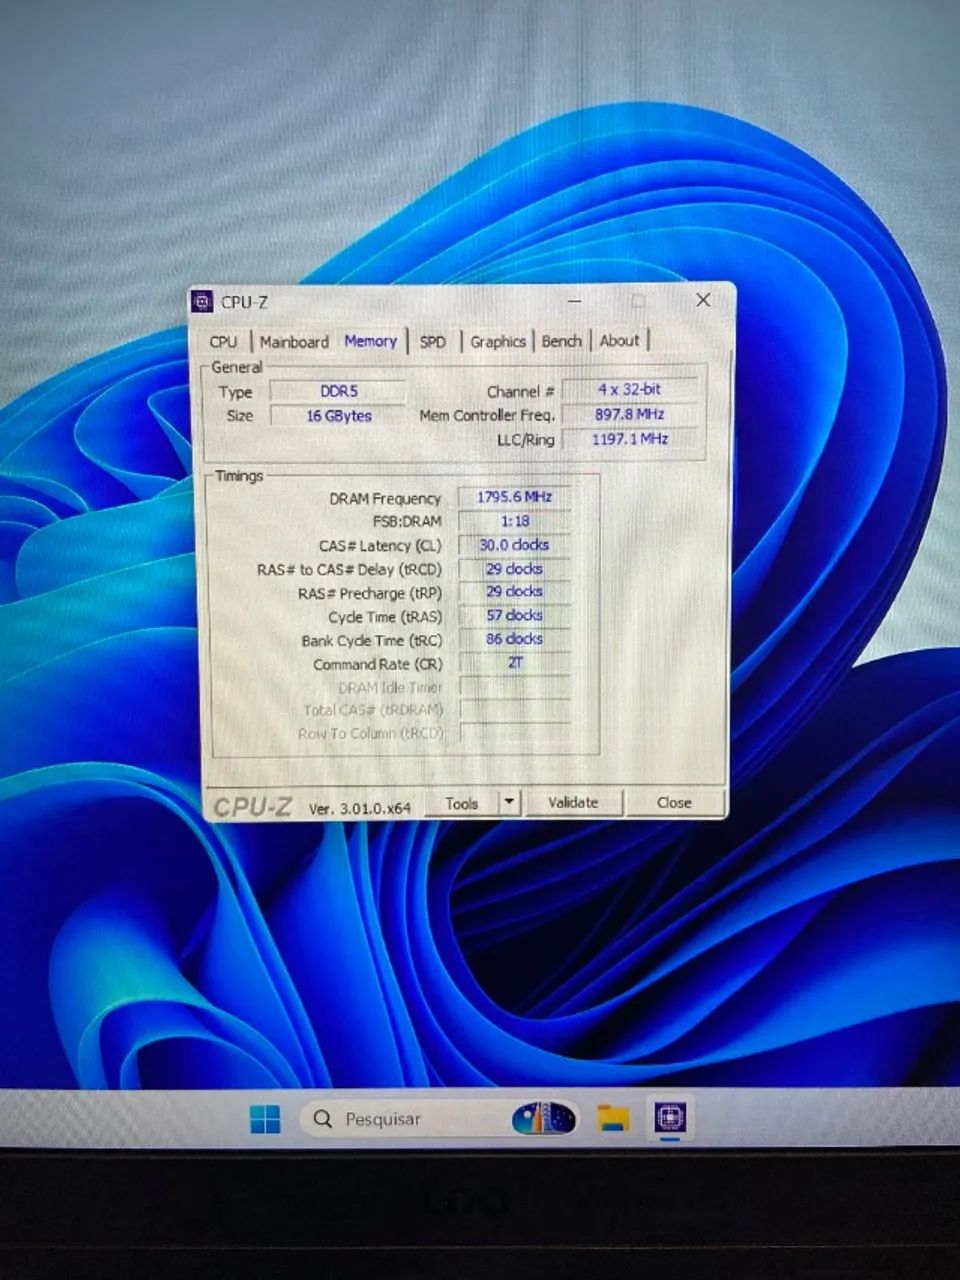Click the empty Row To Column (tRCD) field
This screenshot has height=1280, width=960.
514,733
